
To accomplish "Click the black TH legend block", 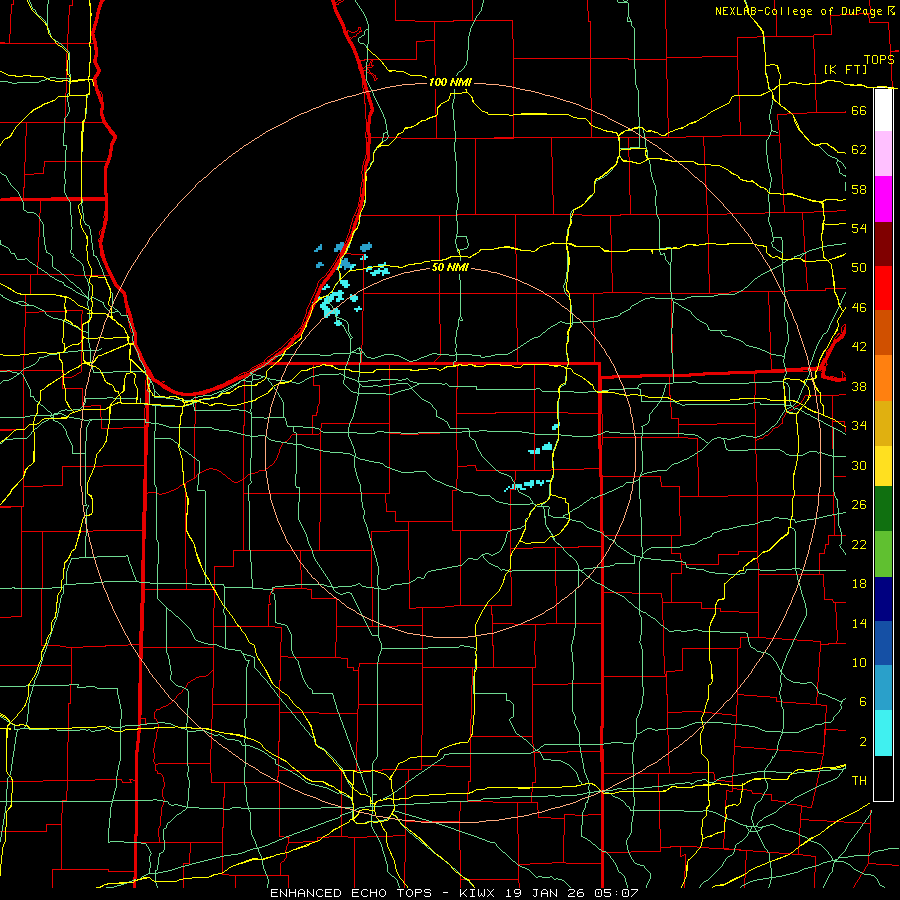I will (x=883, y=778).
